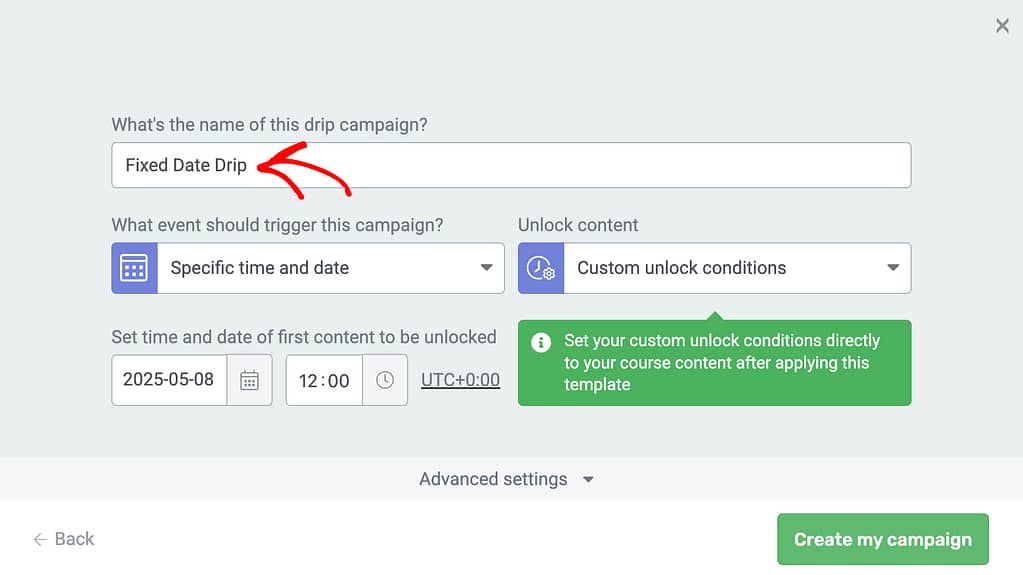The image size is (1023, 575).
Task: Close the dialog with the X icon
Action: pos(1002,26)
